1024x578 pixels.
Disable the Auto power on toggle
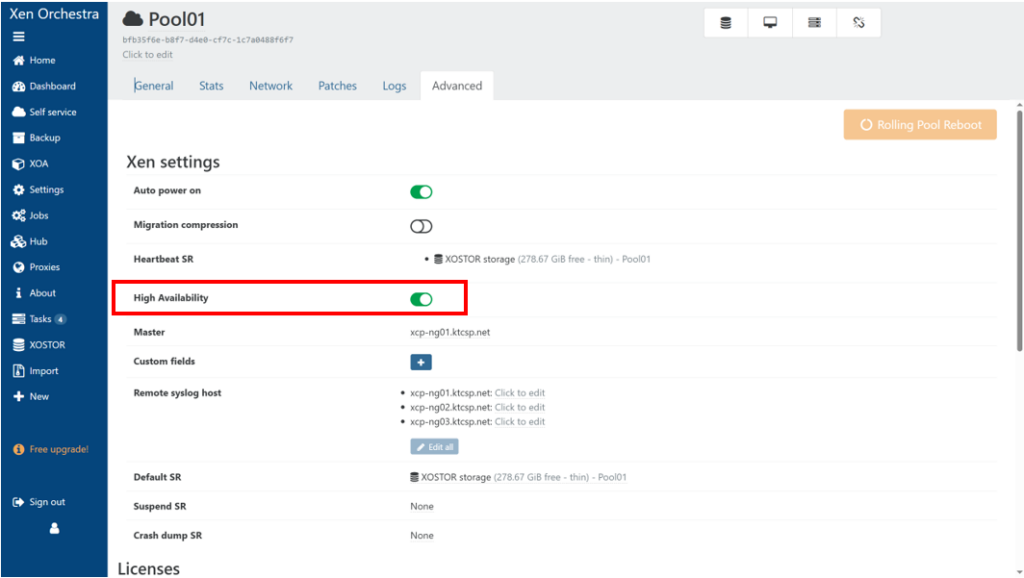421,191
